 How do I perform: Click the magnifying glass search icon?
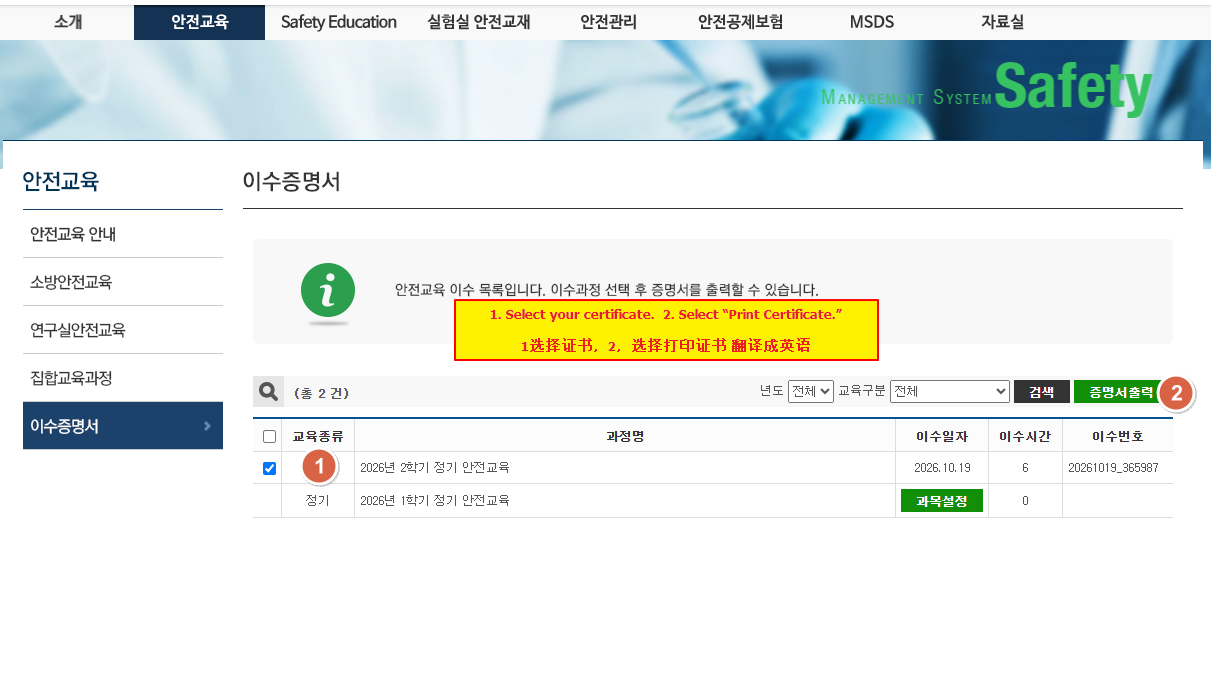pyautogui.click(x=268, y=392)
